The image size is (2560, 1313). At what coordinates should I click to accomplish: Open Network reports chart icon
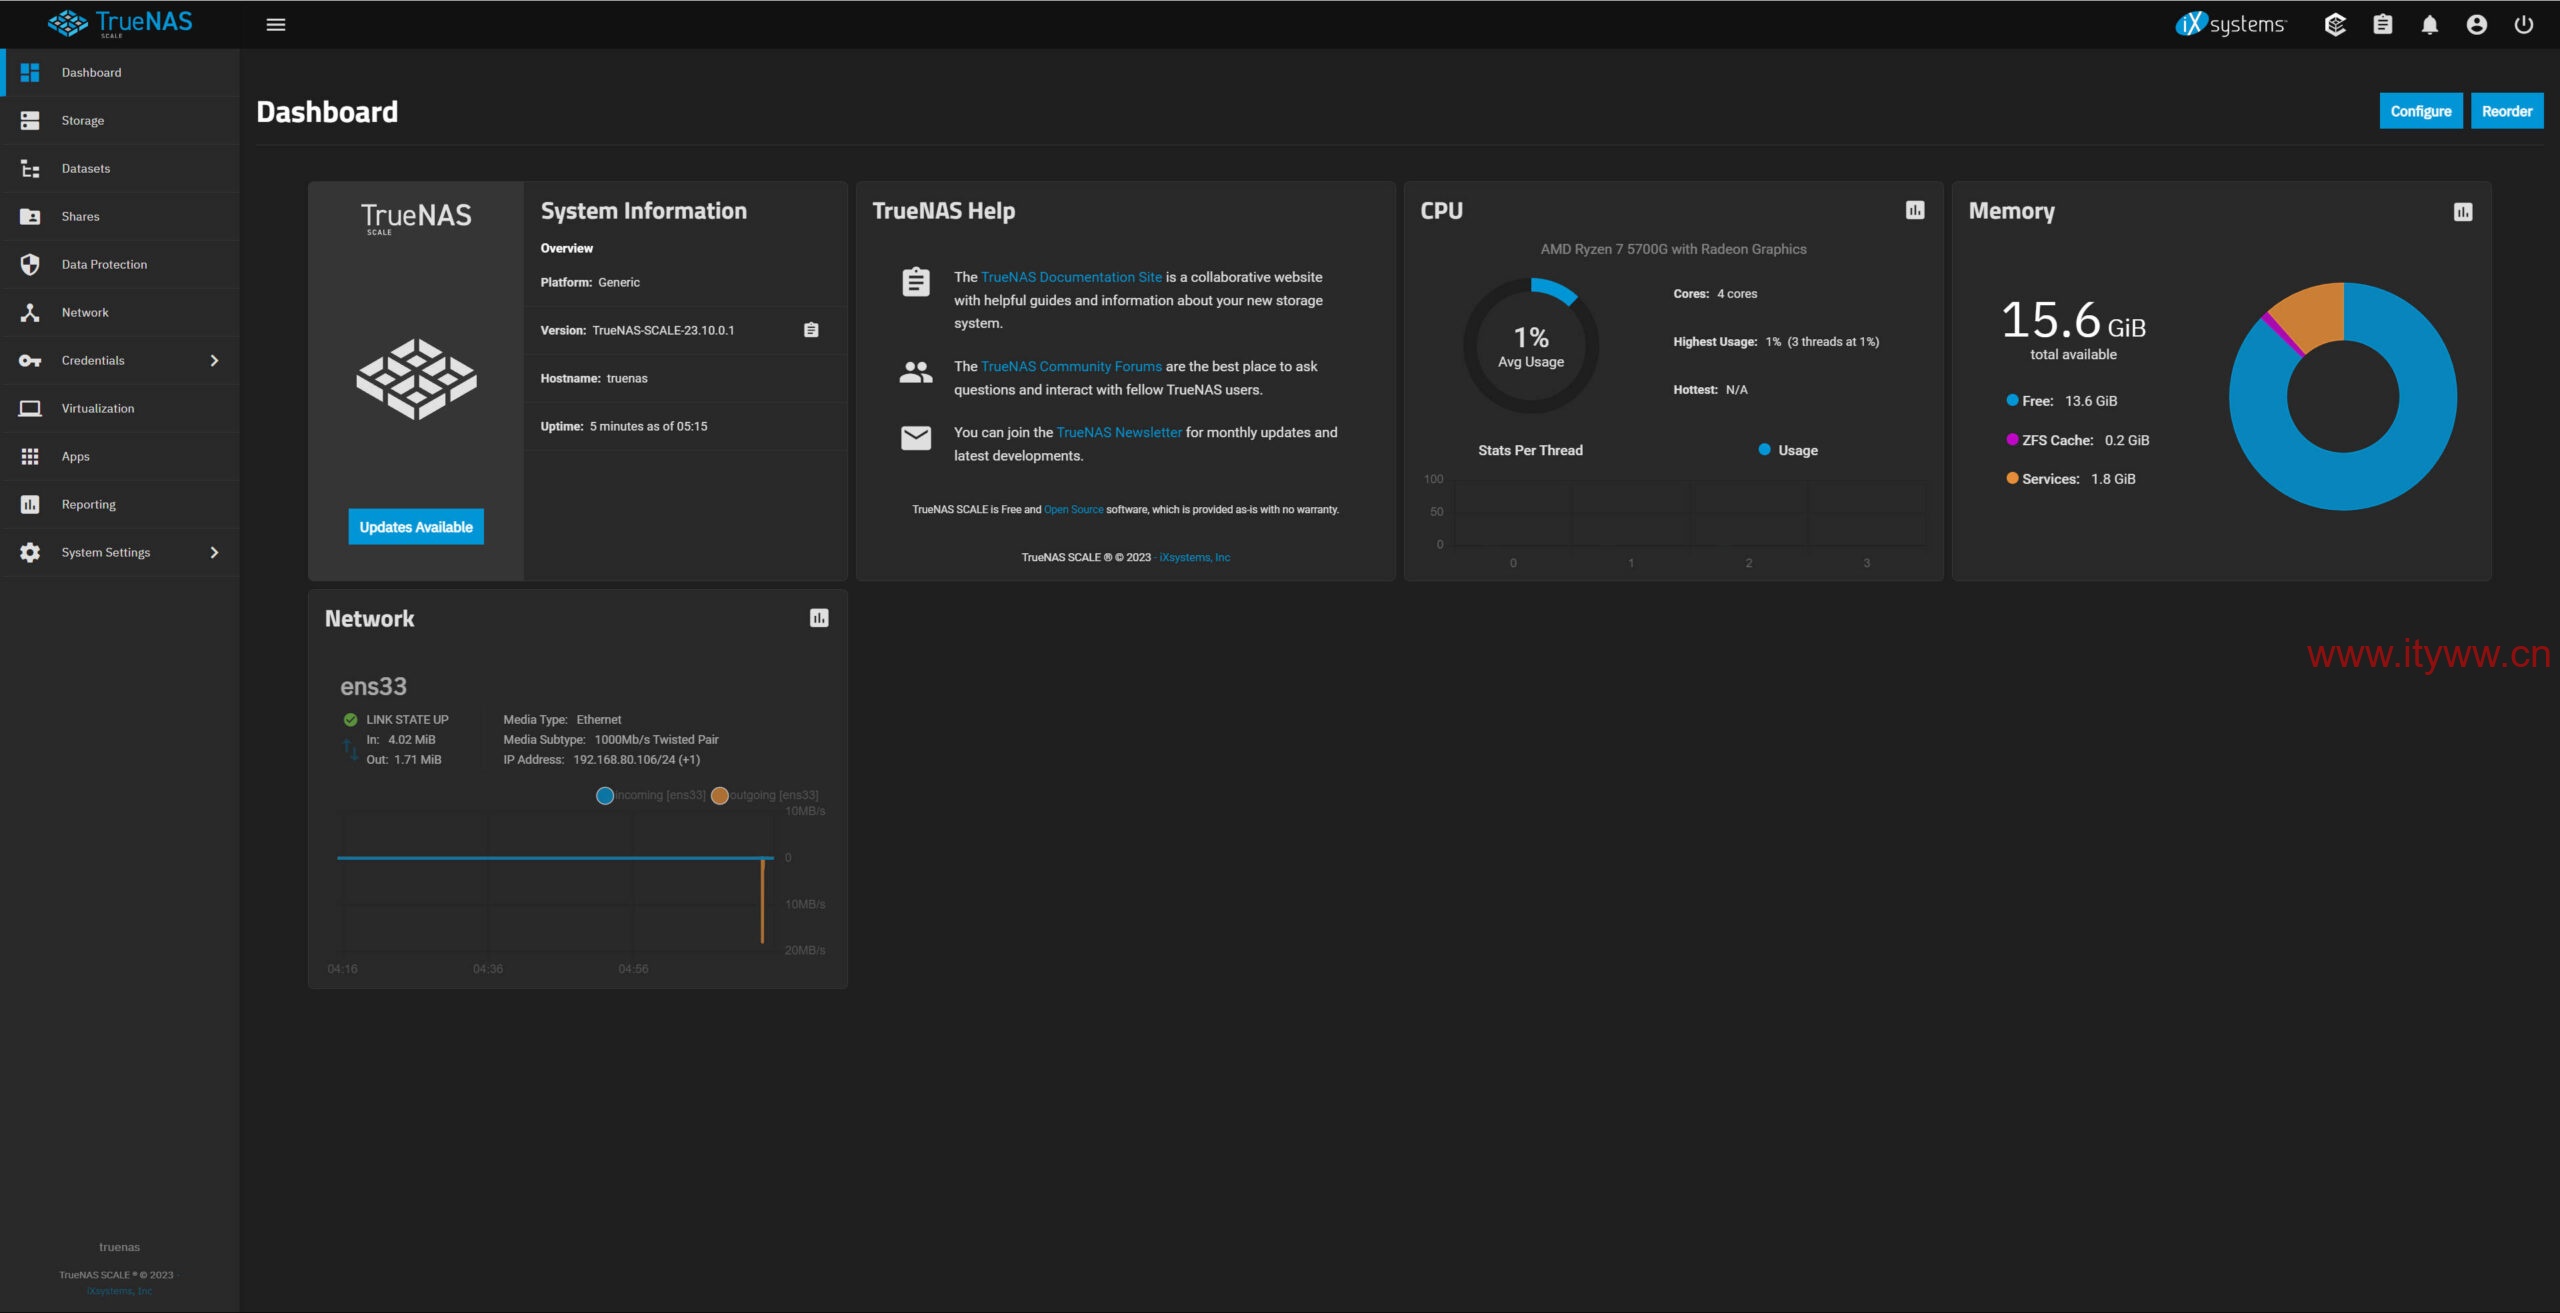click(x=819, y=618)
